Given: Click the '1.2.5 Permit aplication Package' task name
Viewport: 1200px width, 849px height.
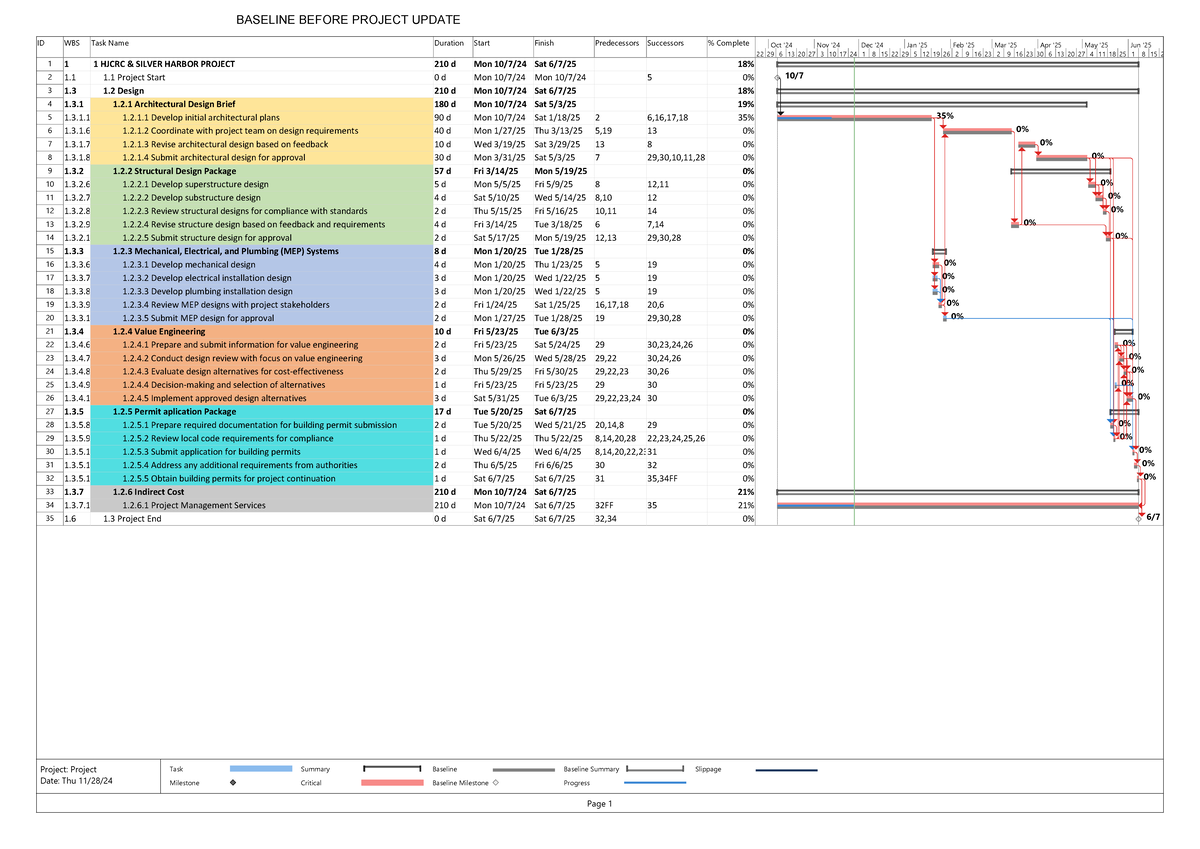Looking at the screenshot, I should 175,411.
